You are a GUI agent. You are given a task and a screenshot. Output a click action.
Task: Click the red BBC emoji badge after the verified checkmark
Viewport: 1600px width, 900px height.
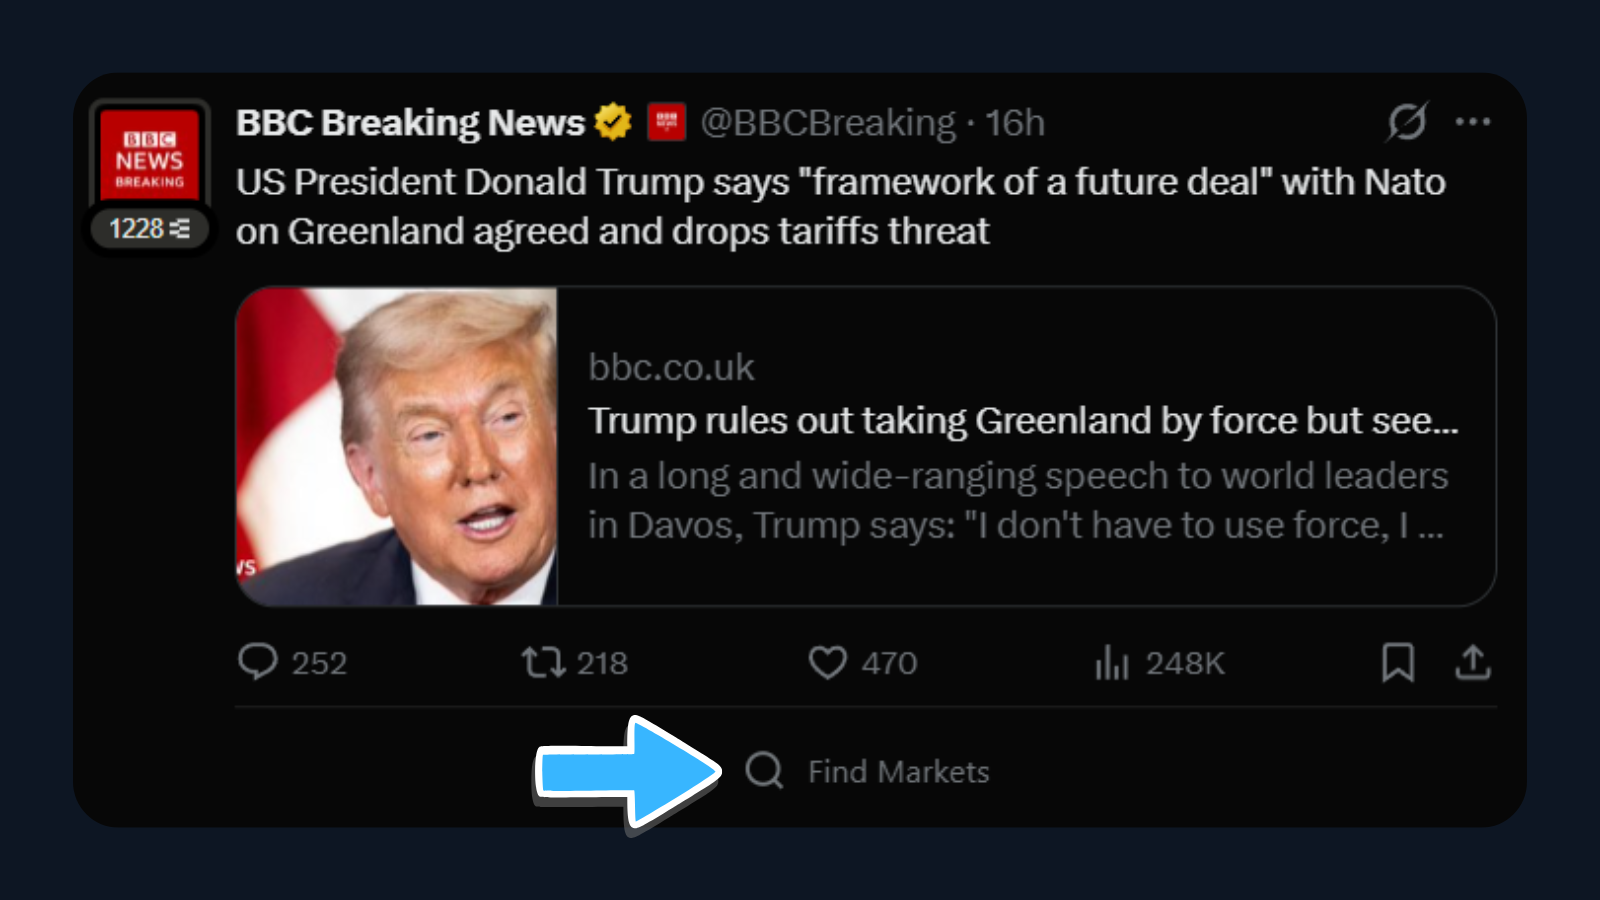[x=667, y=122]
